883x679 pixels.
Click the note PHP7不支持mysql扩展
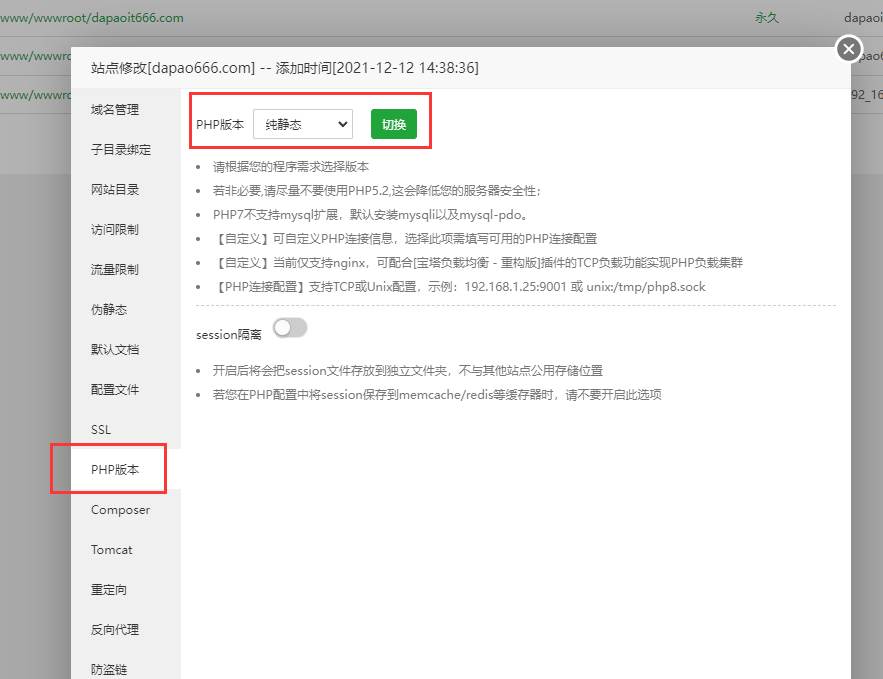click(x=370, y=215)
